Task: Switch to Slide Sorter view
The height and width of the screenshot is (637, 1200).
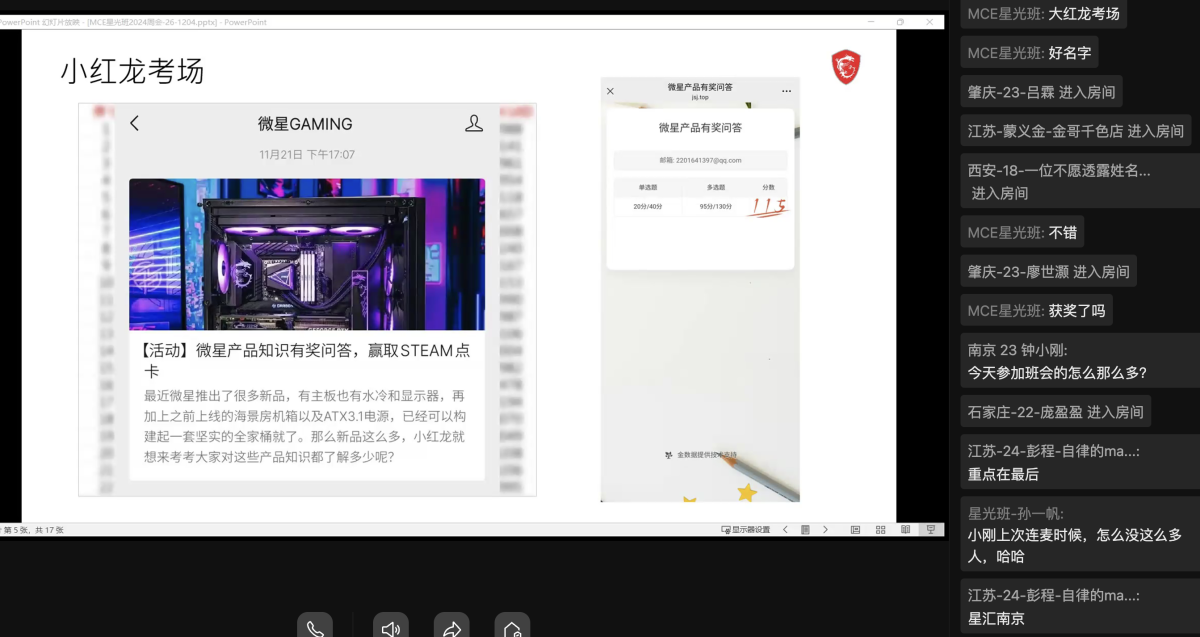Action: pyautogui.click(x=880, y=530)
